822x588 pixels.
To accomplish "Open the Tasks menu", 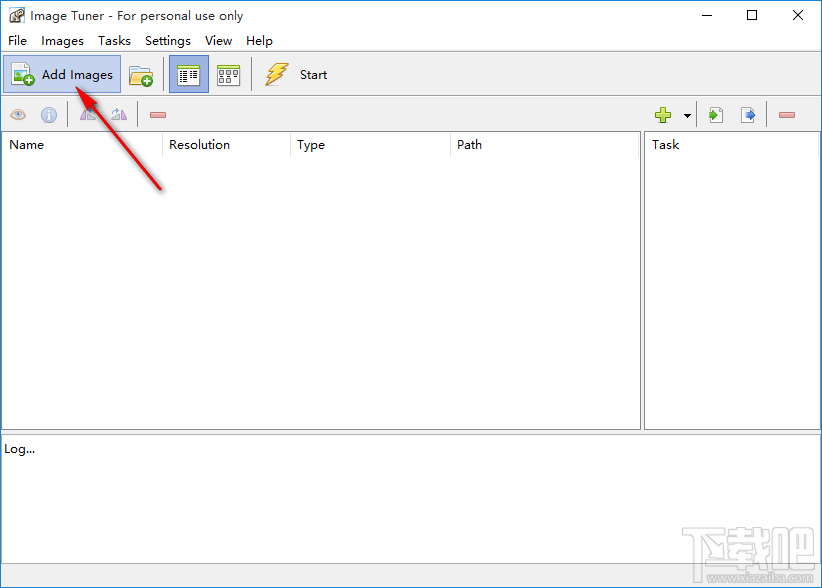I will click(114, 41).
